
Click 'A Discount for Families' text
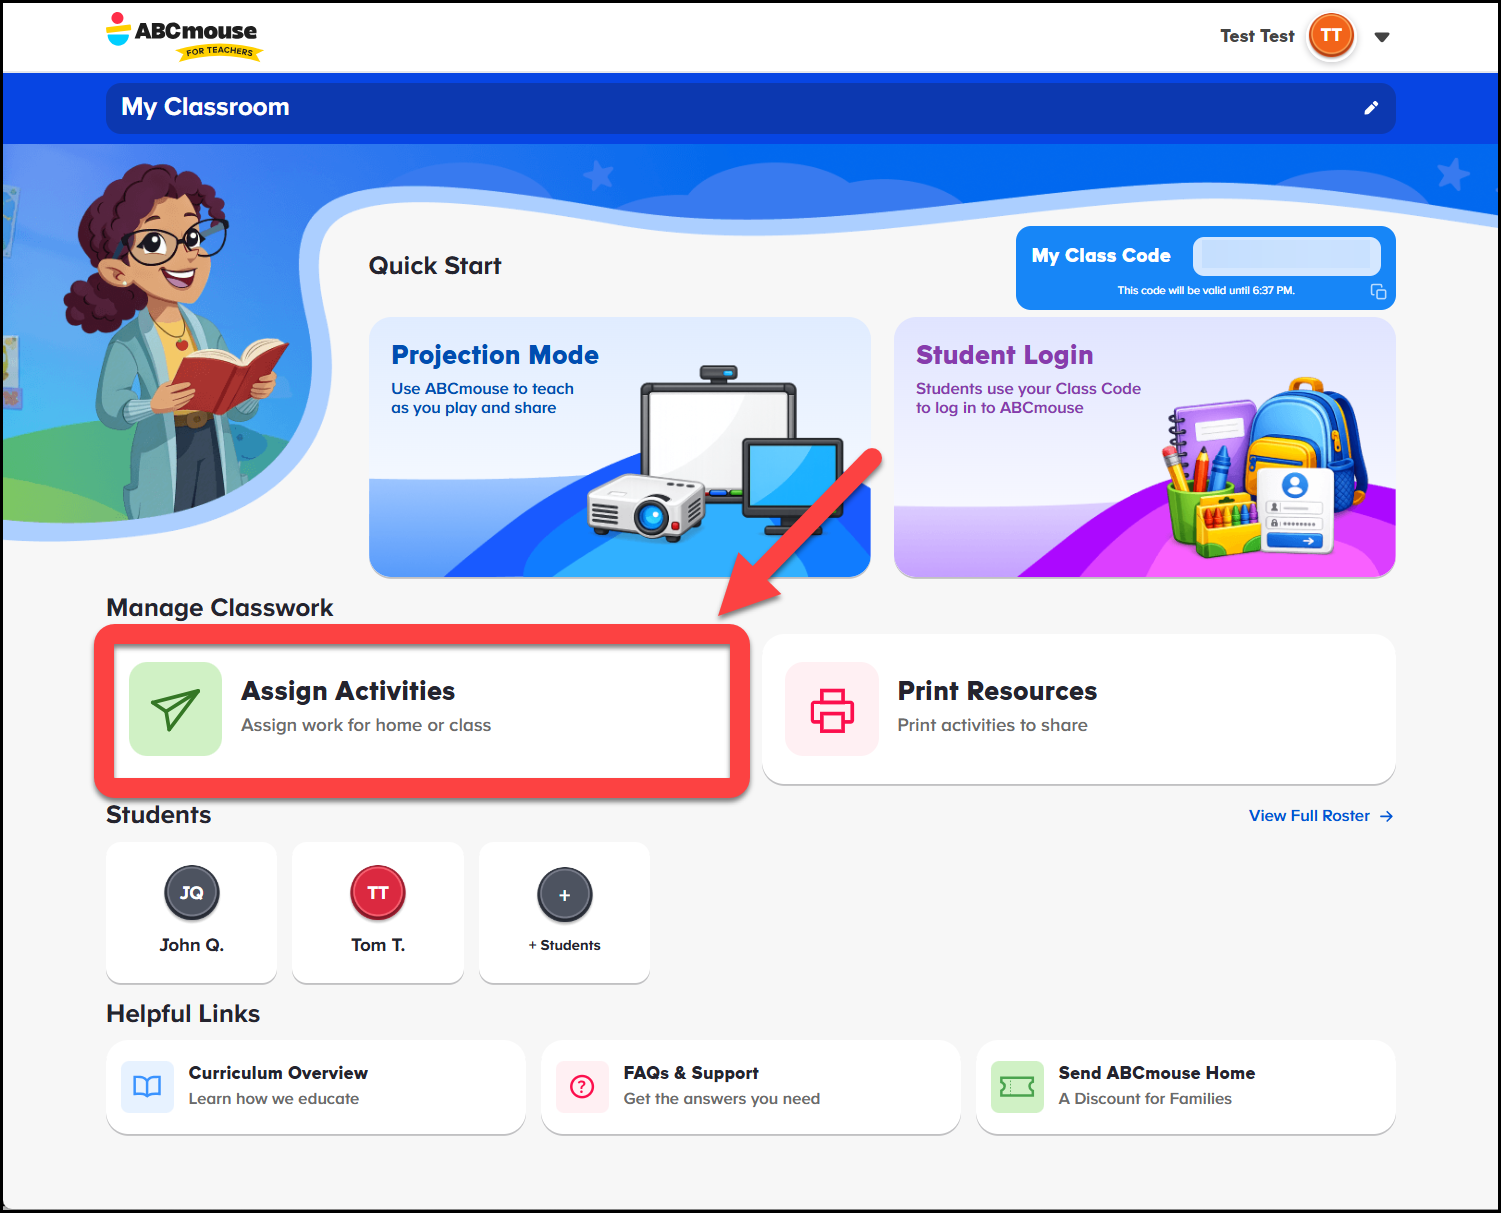(x=1145, y=1099)
